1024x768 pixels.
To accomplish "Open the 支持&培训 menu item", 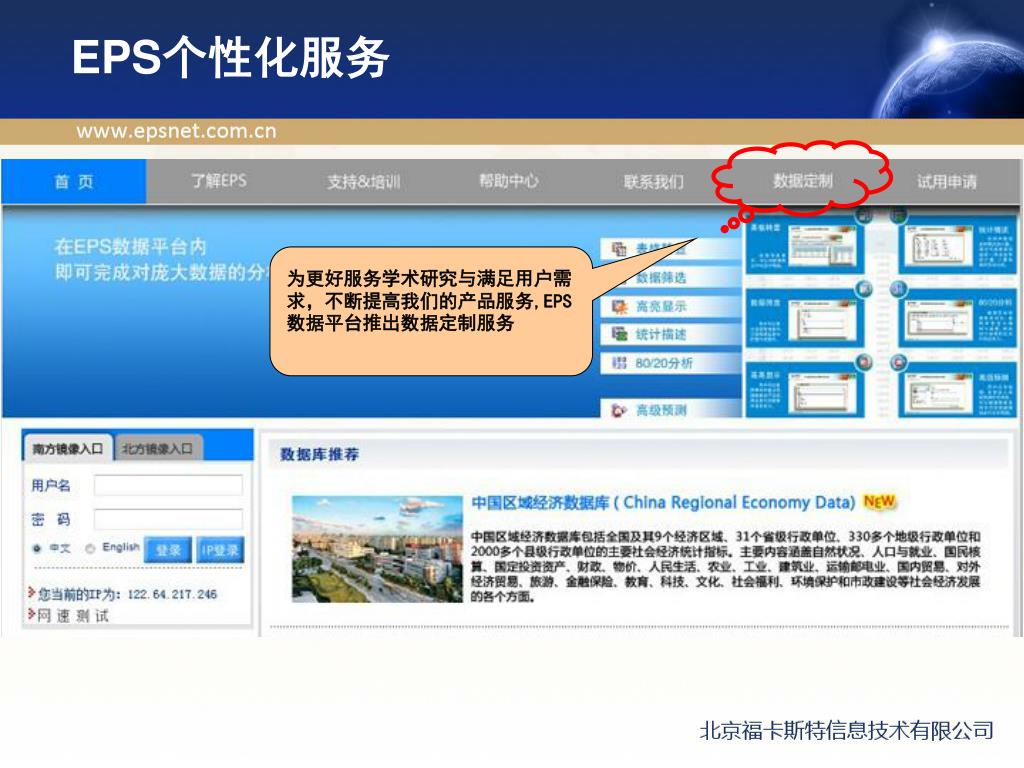I will (x=364, y=182).
